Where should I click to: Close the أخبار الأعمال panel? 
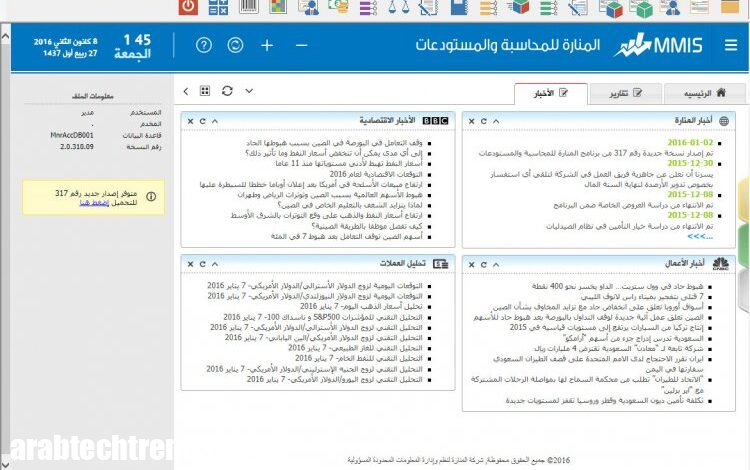(472, 264)
